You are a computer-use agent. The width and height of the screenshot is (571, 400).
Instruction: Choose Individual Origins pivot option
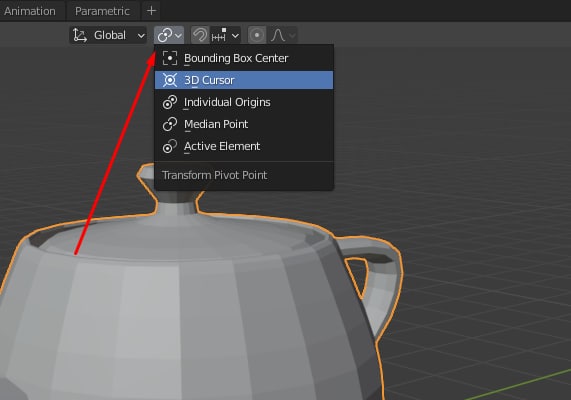pos(244,102)
